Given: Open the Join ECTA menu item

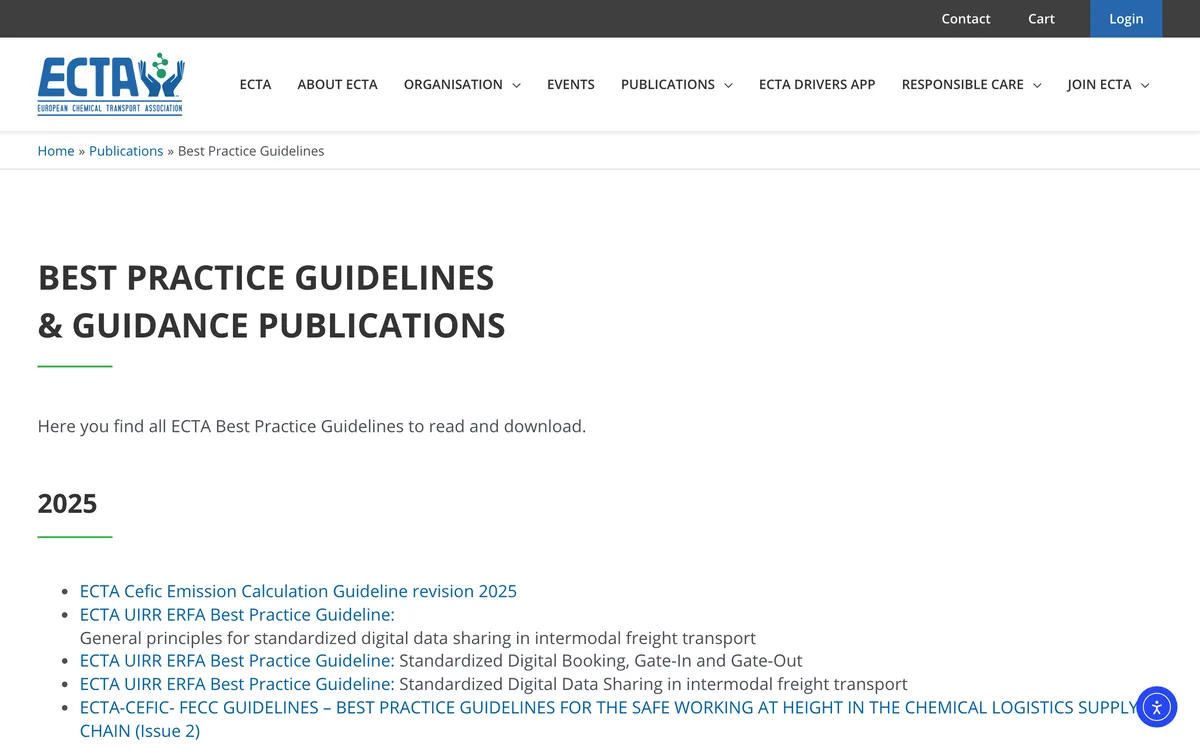Looking at the screenshot, I should point(1099,85).
